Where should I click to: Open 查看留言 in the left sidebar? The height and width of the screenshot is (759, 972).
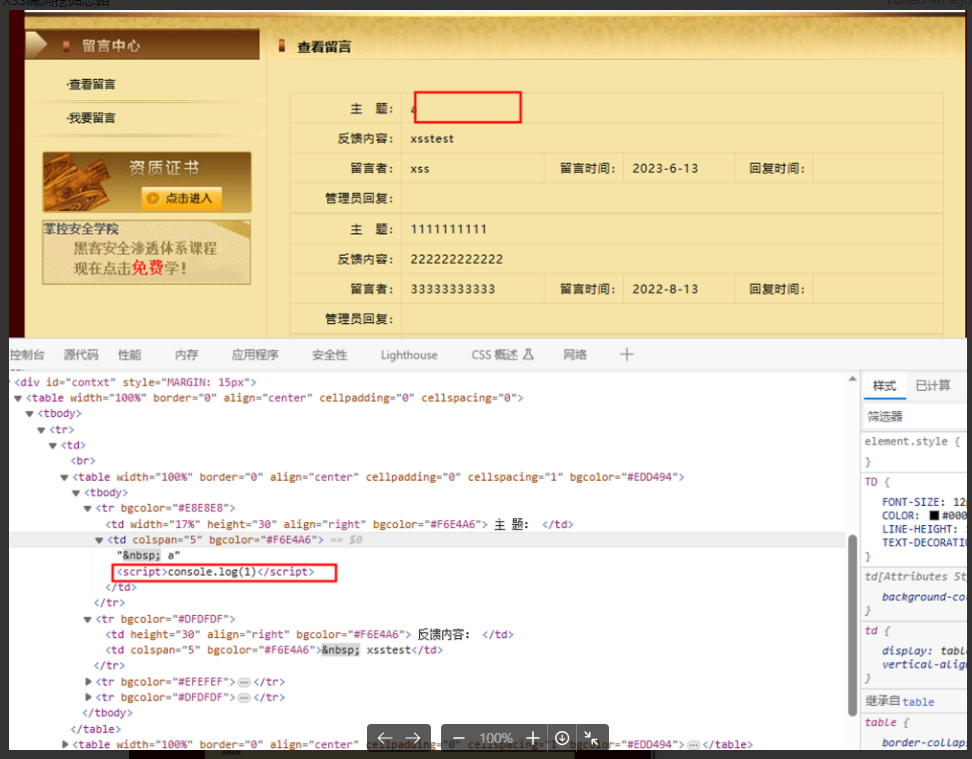(x=91, y=84)
